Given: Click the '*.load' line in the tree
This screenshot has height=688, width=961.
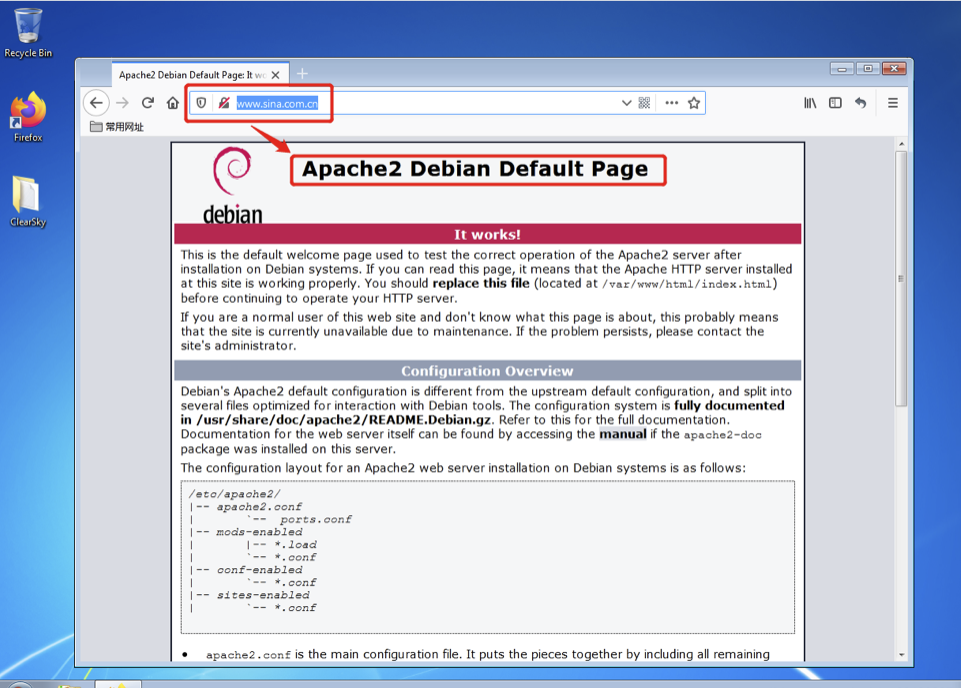Looking at the screenshot, I should point(295,545).
